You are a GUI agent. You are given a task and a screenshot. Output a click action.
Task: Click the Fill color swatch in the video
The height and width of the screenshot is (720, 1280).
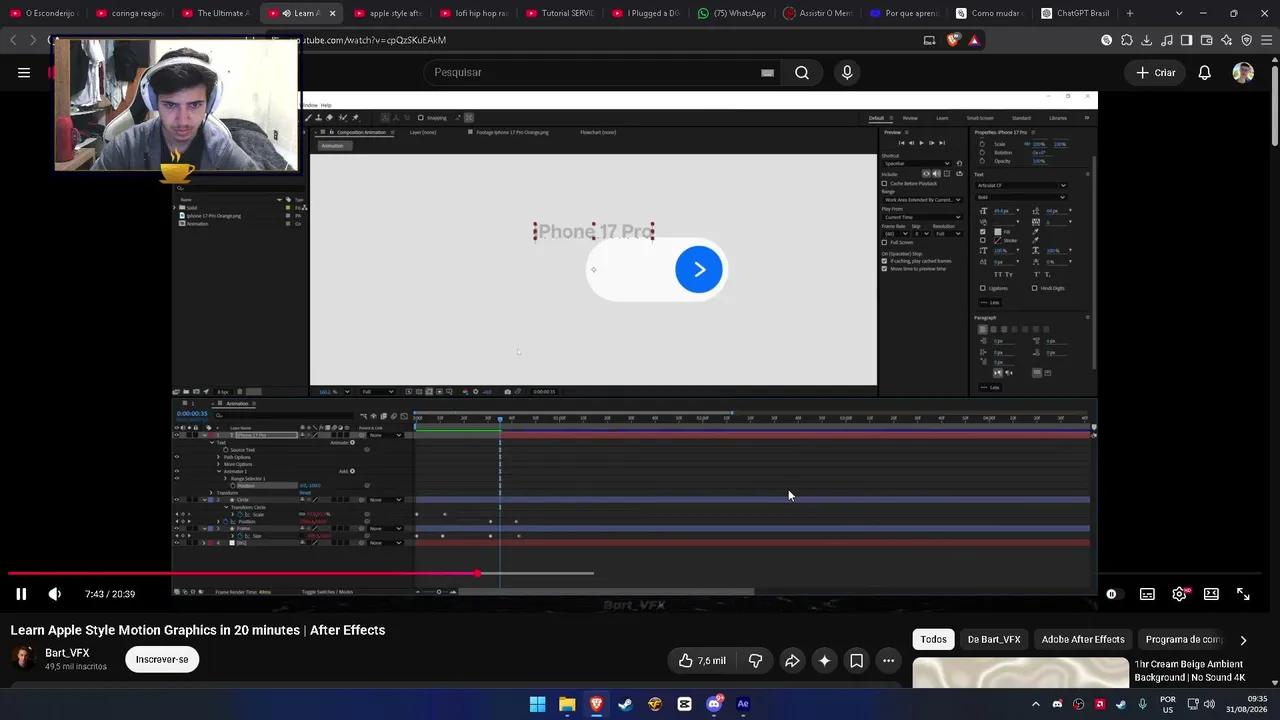[x=997, y=232]
